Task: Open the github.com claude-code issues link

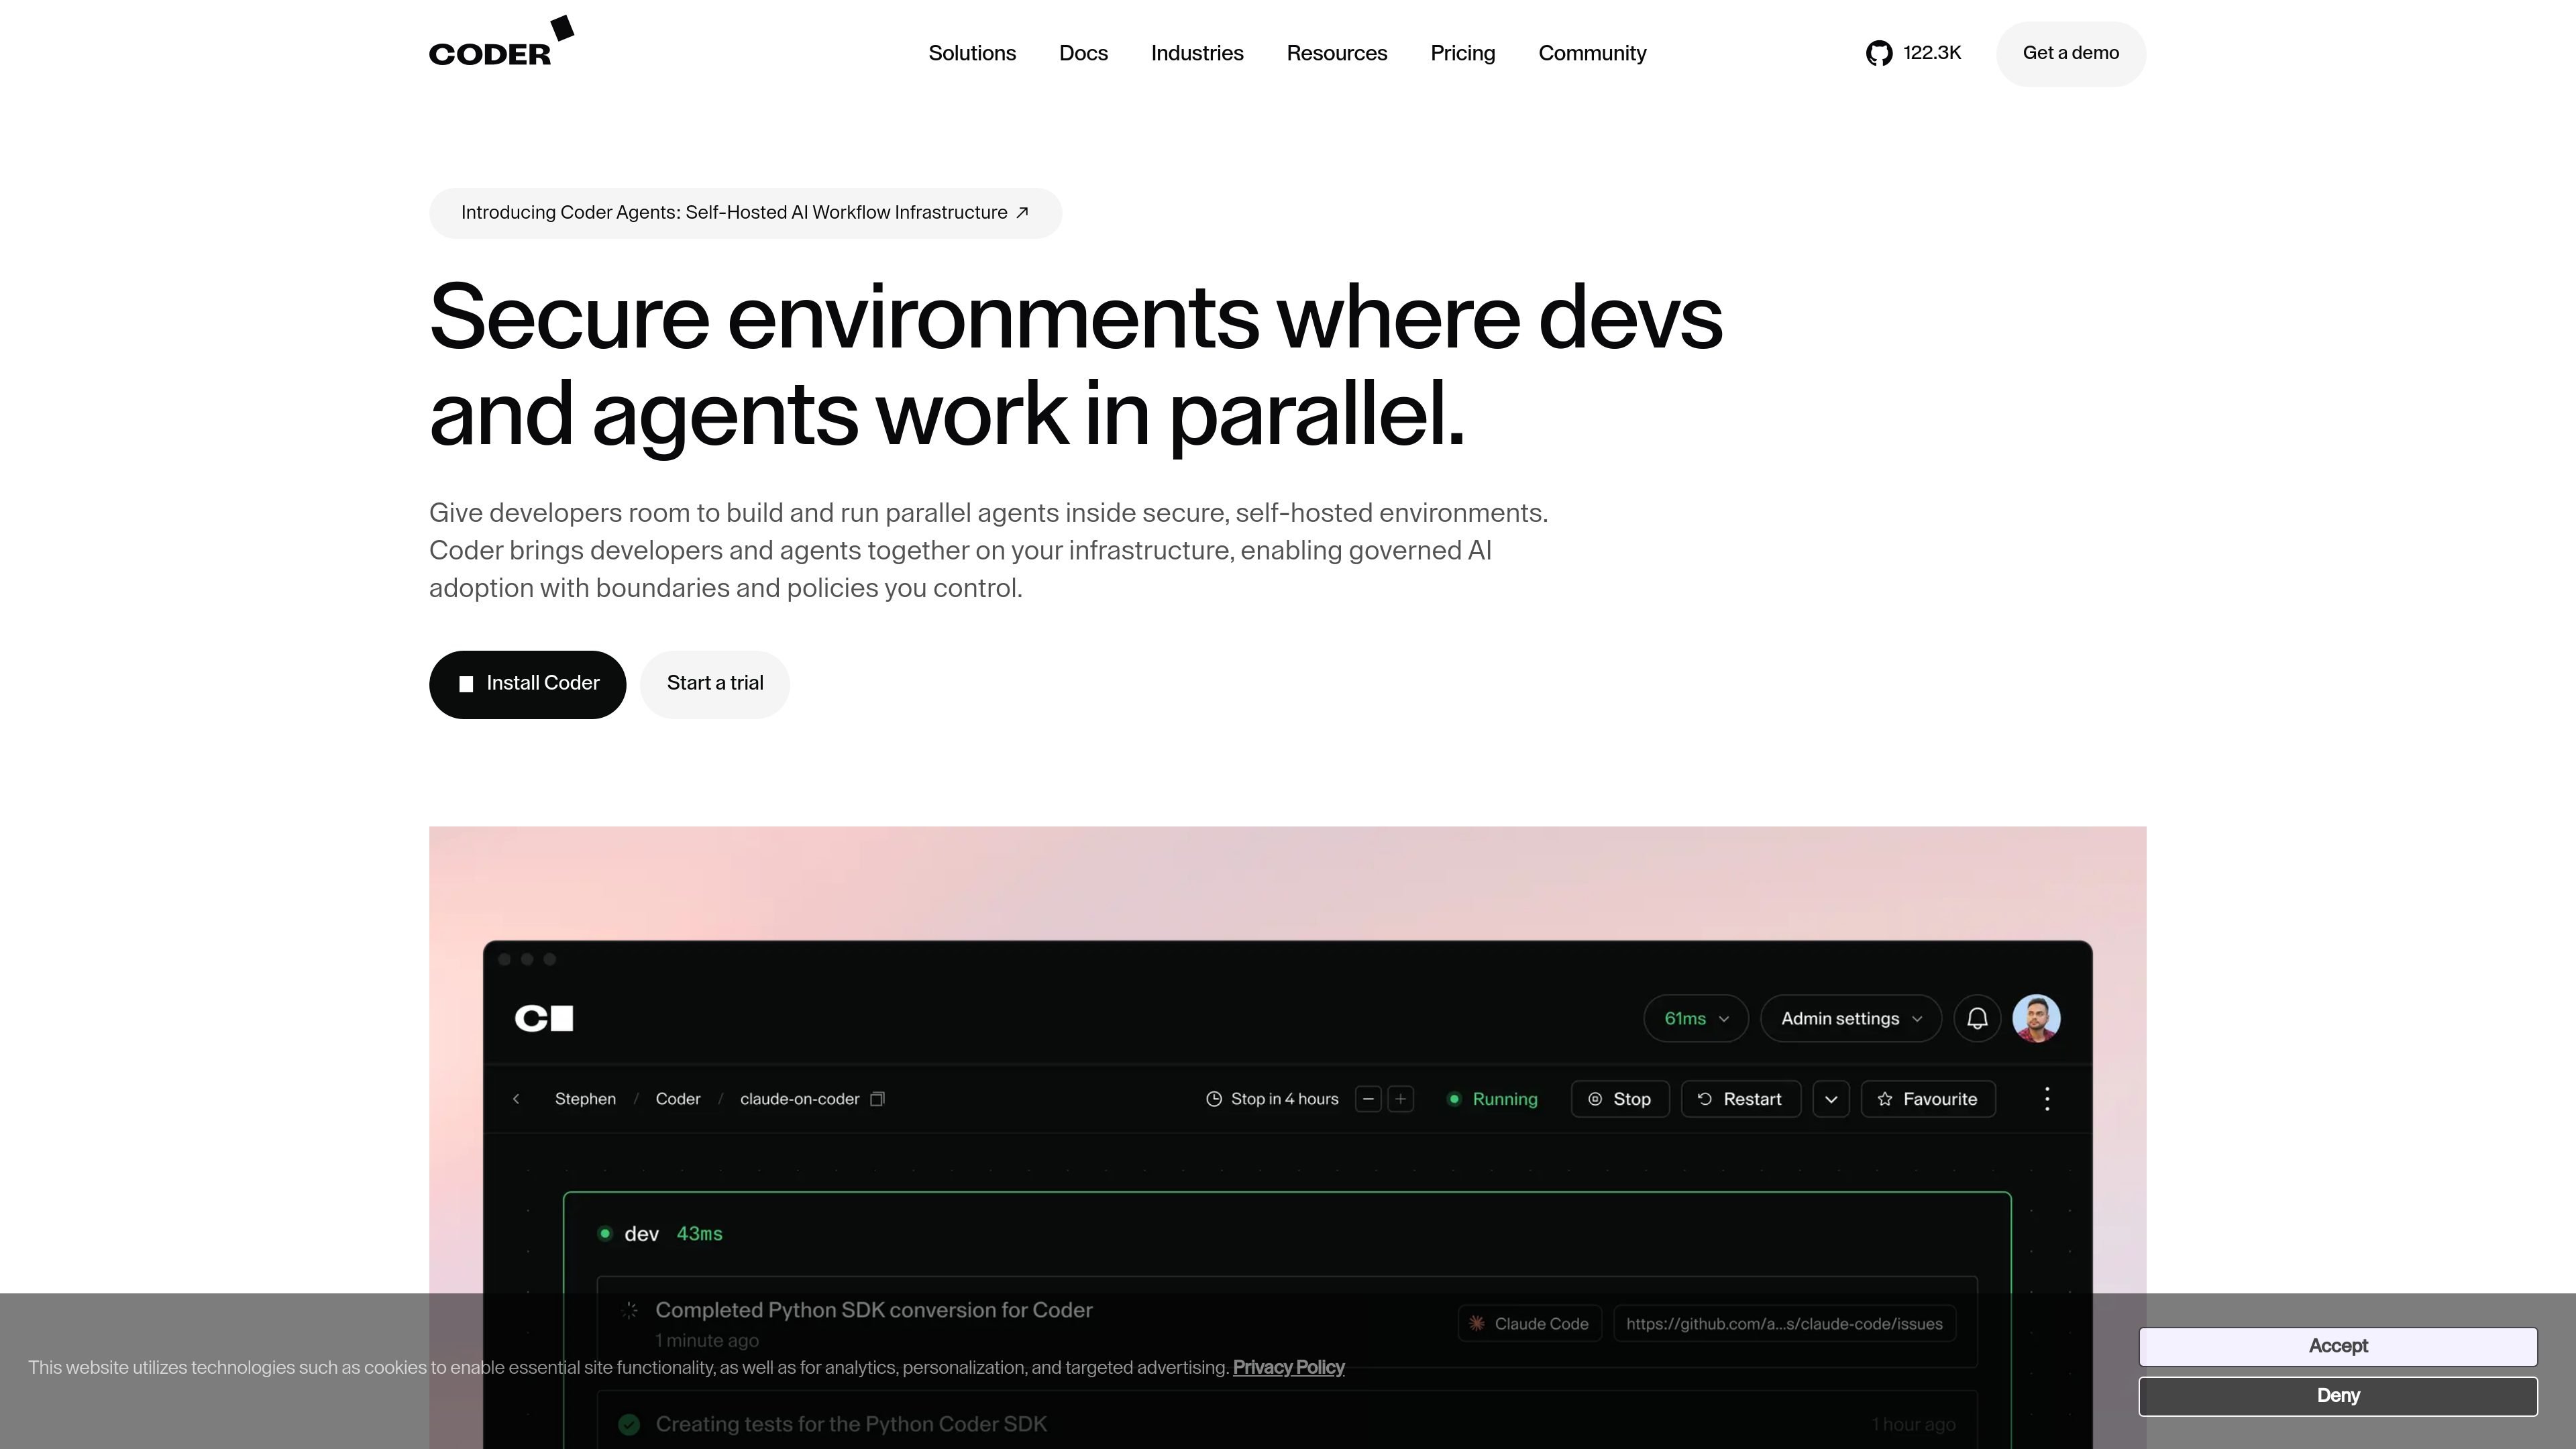Action: [x=1784, y=1323]
